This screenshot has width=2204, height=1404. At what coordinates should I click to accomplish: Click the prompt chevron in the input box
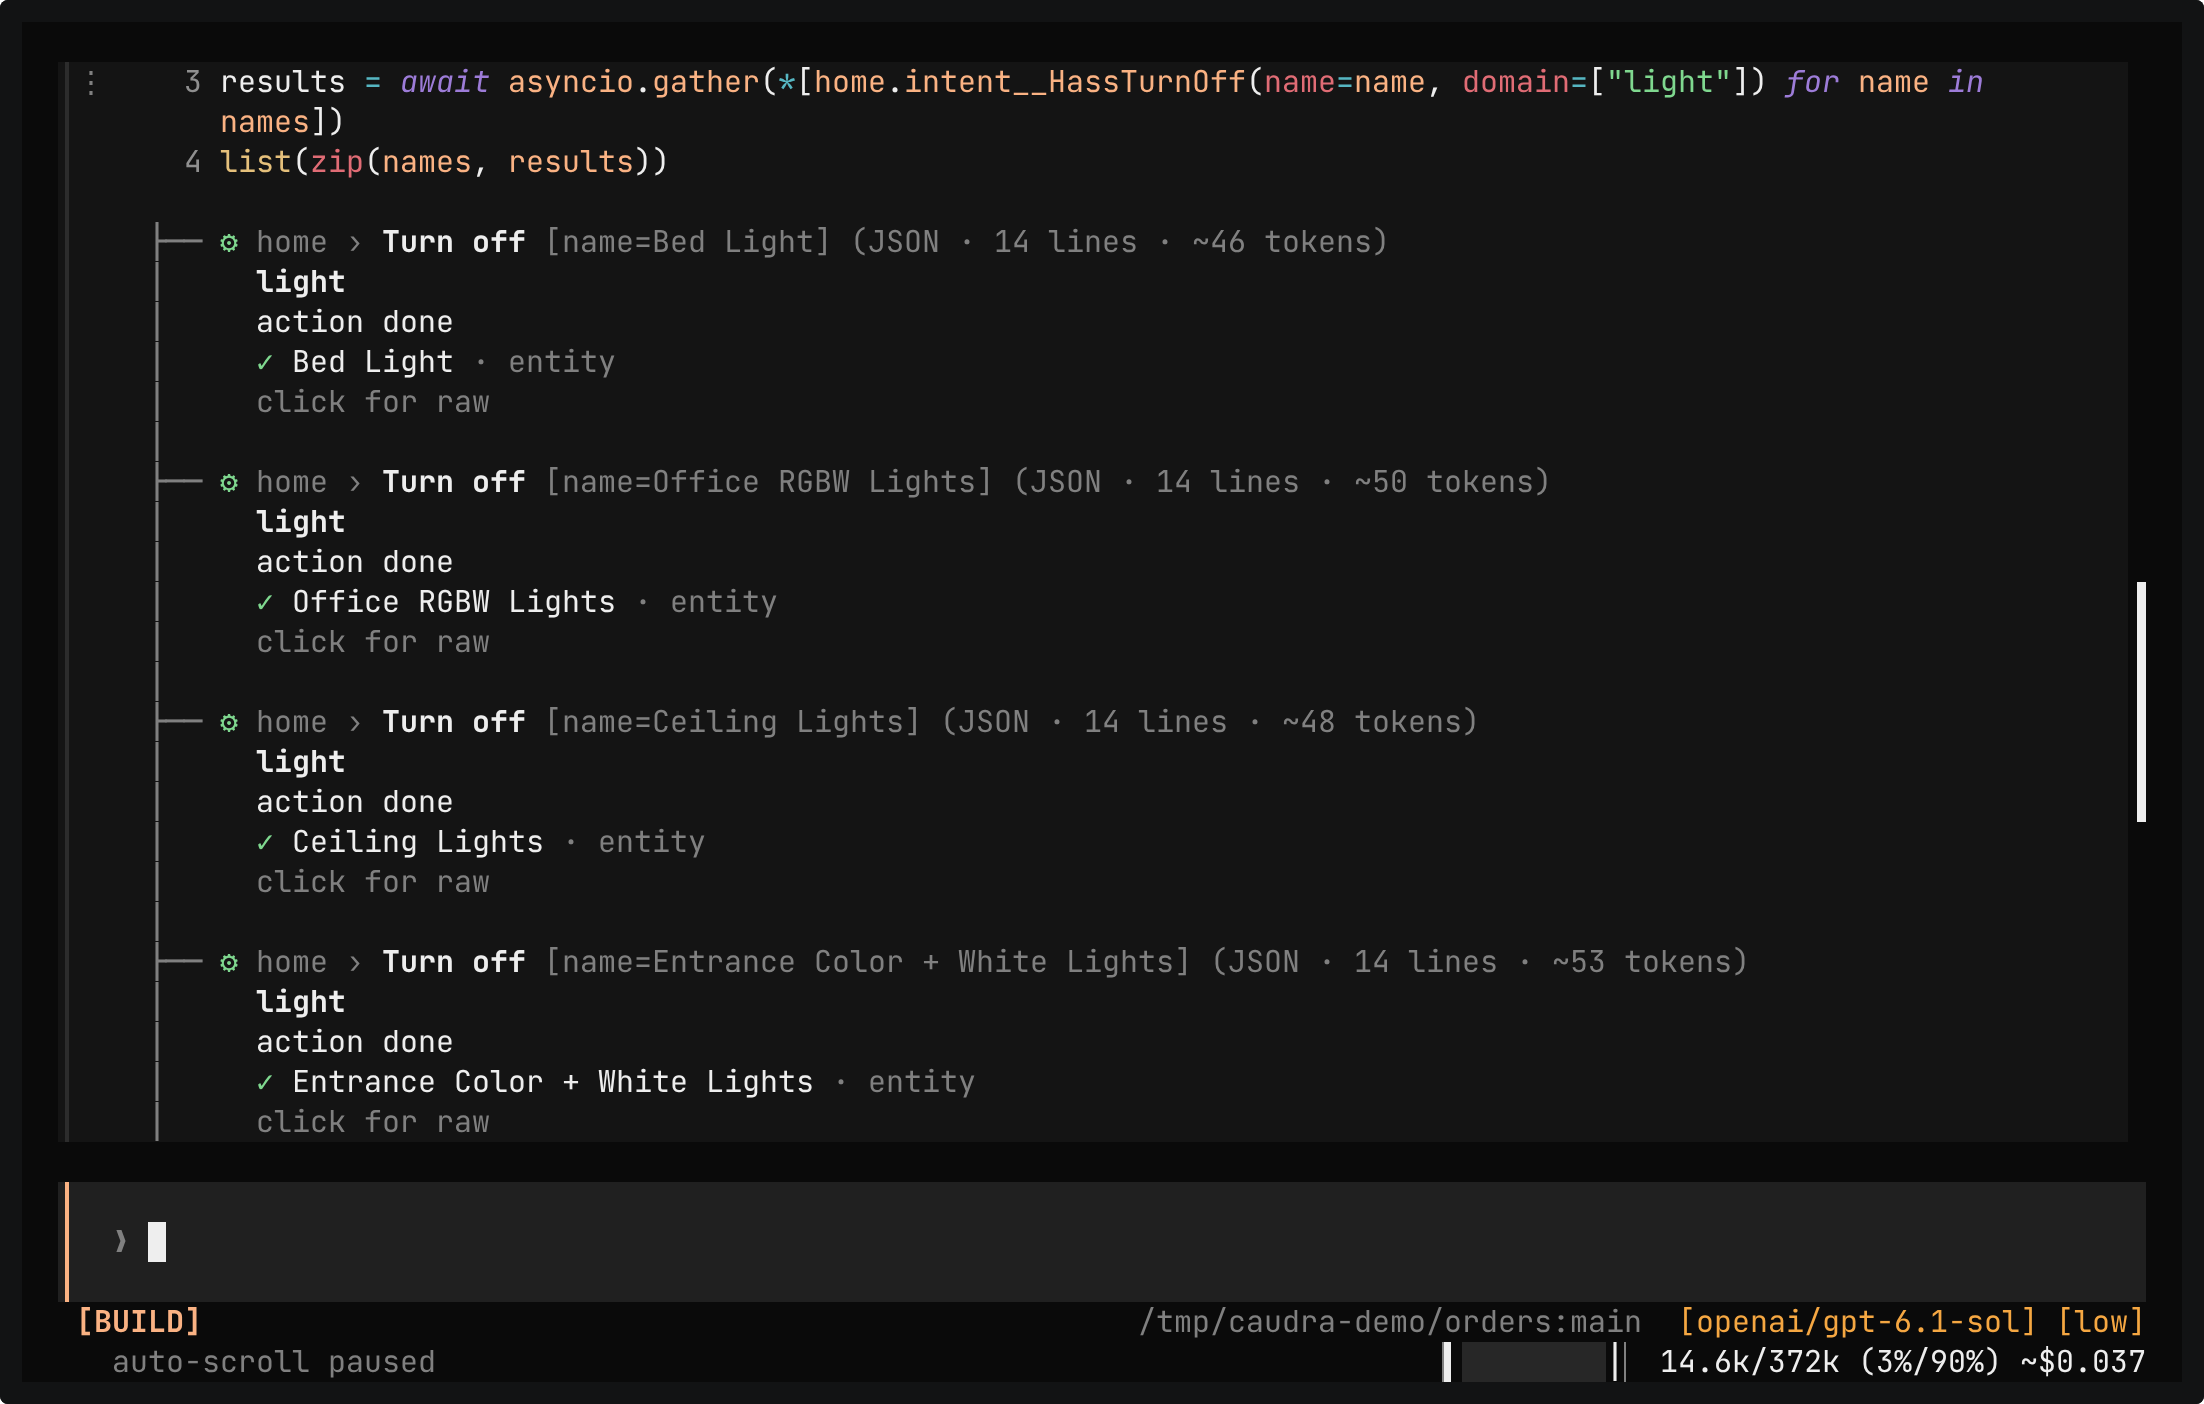point(121,1241)
